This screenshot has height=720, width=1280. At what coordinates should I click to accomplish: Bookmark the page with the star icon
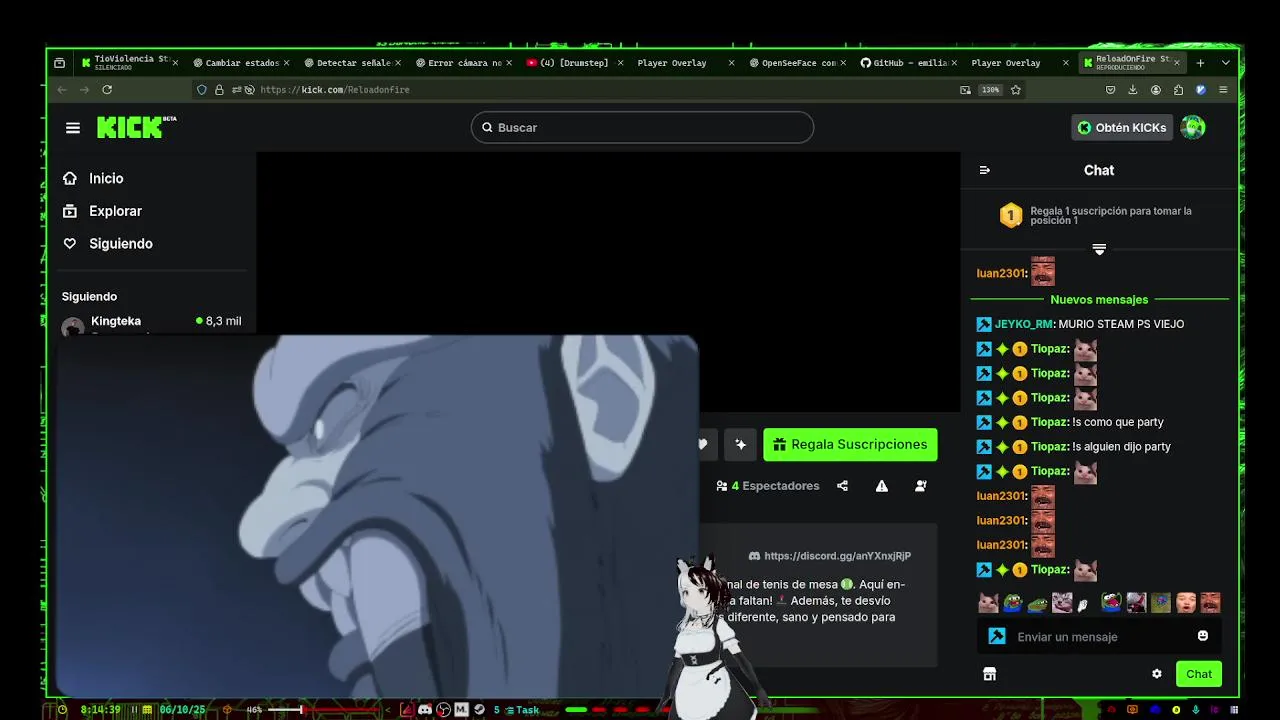click(1016, 90)
